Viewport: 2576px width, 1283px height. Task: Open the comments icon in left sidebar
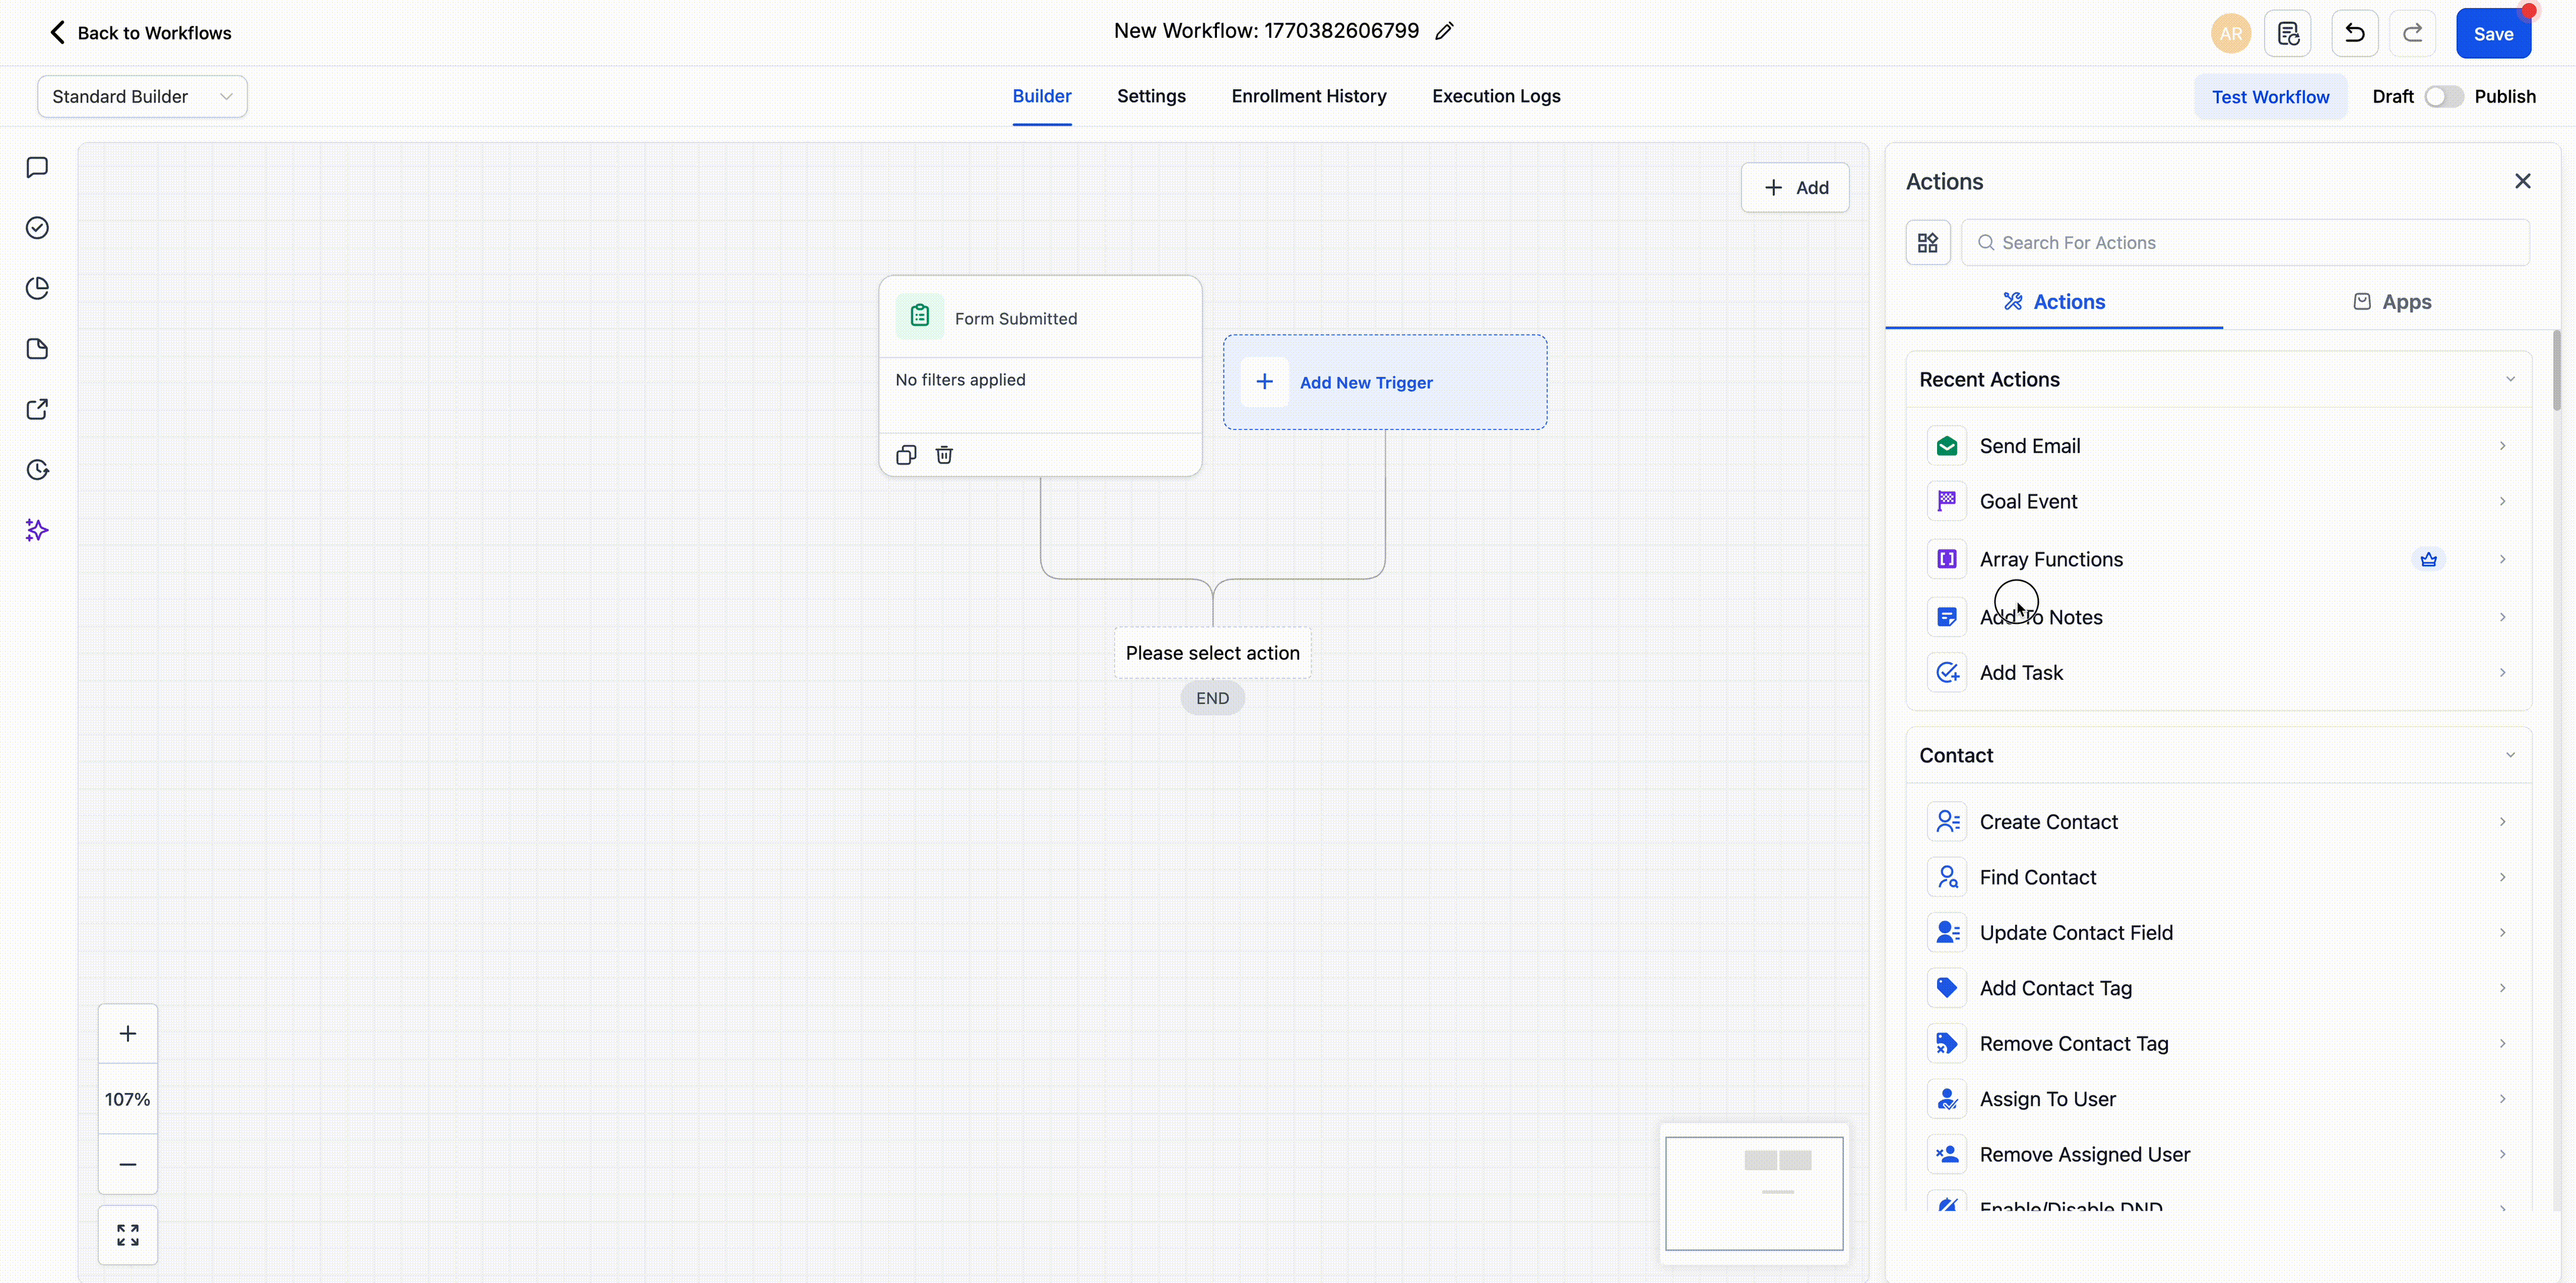tap(37, 167)
